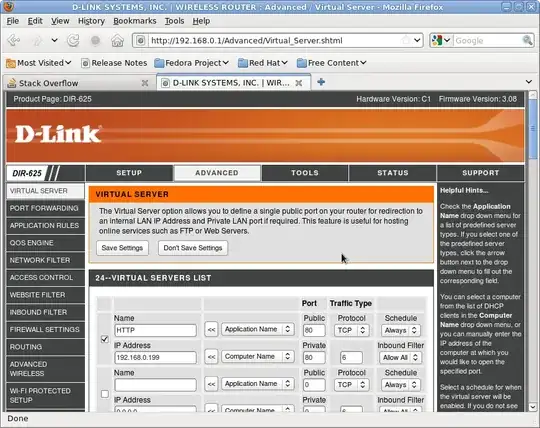Open Access Control in sidebar
The height and width of the screenshot is (428, 540).
45,278
